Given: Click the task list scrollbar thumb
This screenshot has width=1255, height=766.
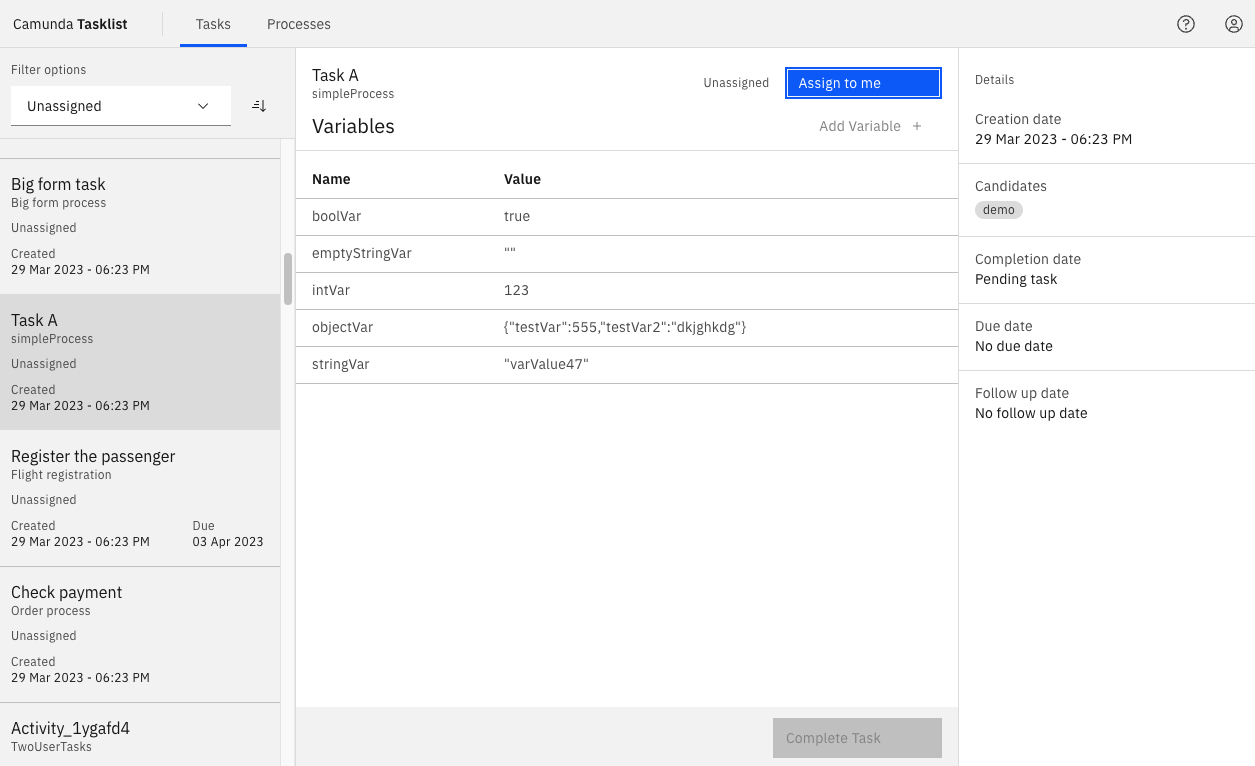Looking at the screenshot, I should click(x=288, y=279).
